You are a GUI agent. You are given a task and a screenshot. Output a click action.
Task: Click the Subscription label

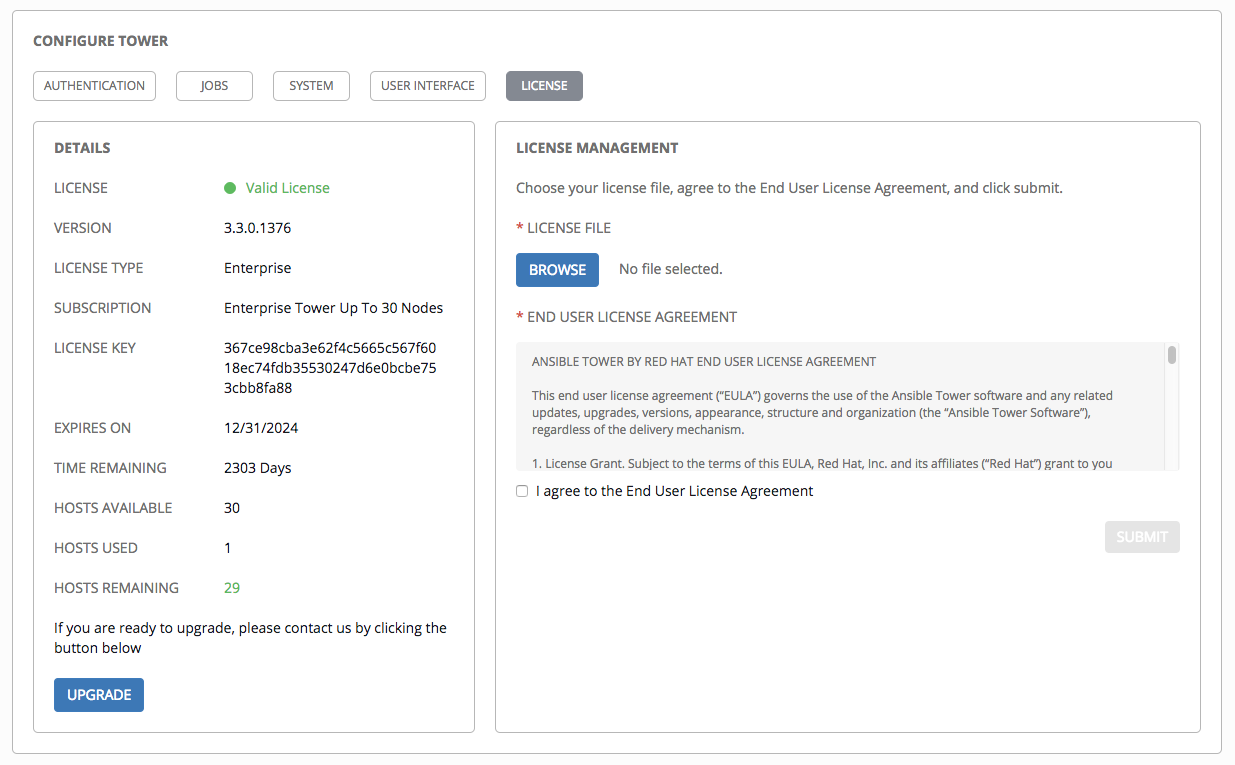pyautogui.click(x=103, y=308)
